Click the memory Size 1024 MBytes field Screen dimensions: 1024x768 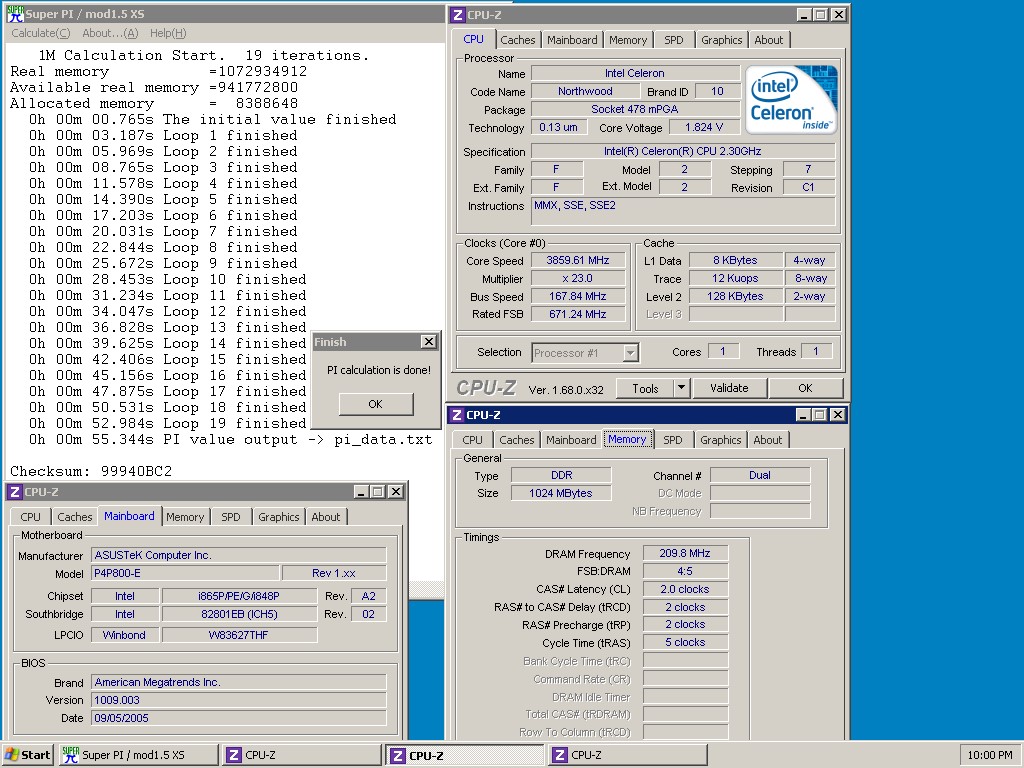pos(561,493)
